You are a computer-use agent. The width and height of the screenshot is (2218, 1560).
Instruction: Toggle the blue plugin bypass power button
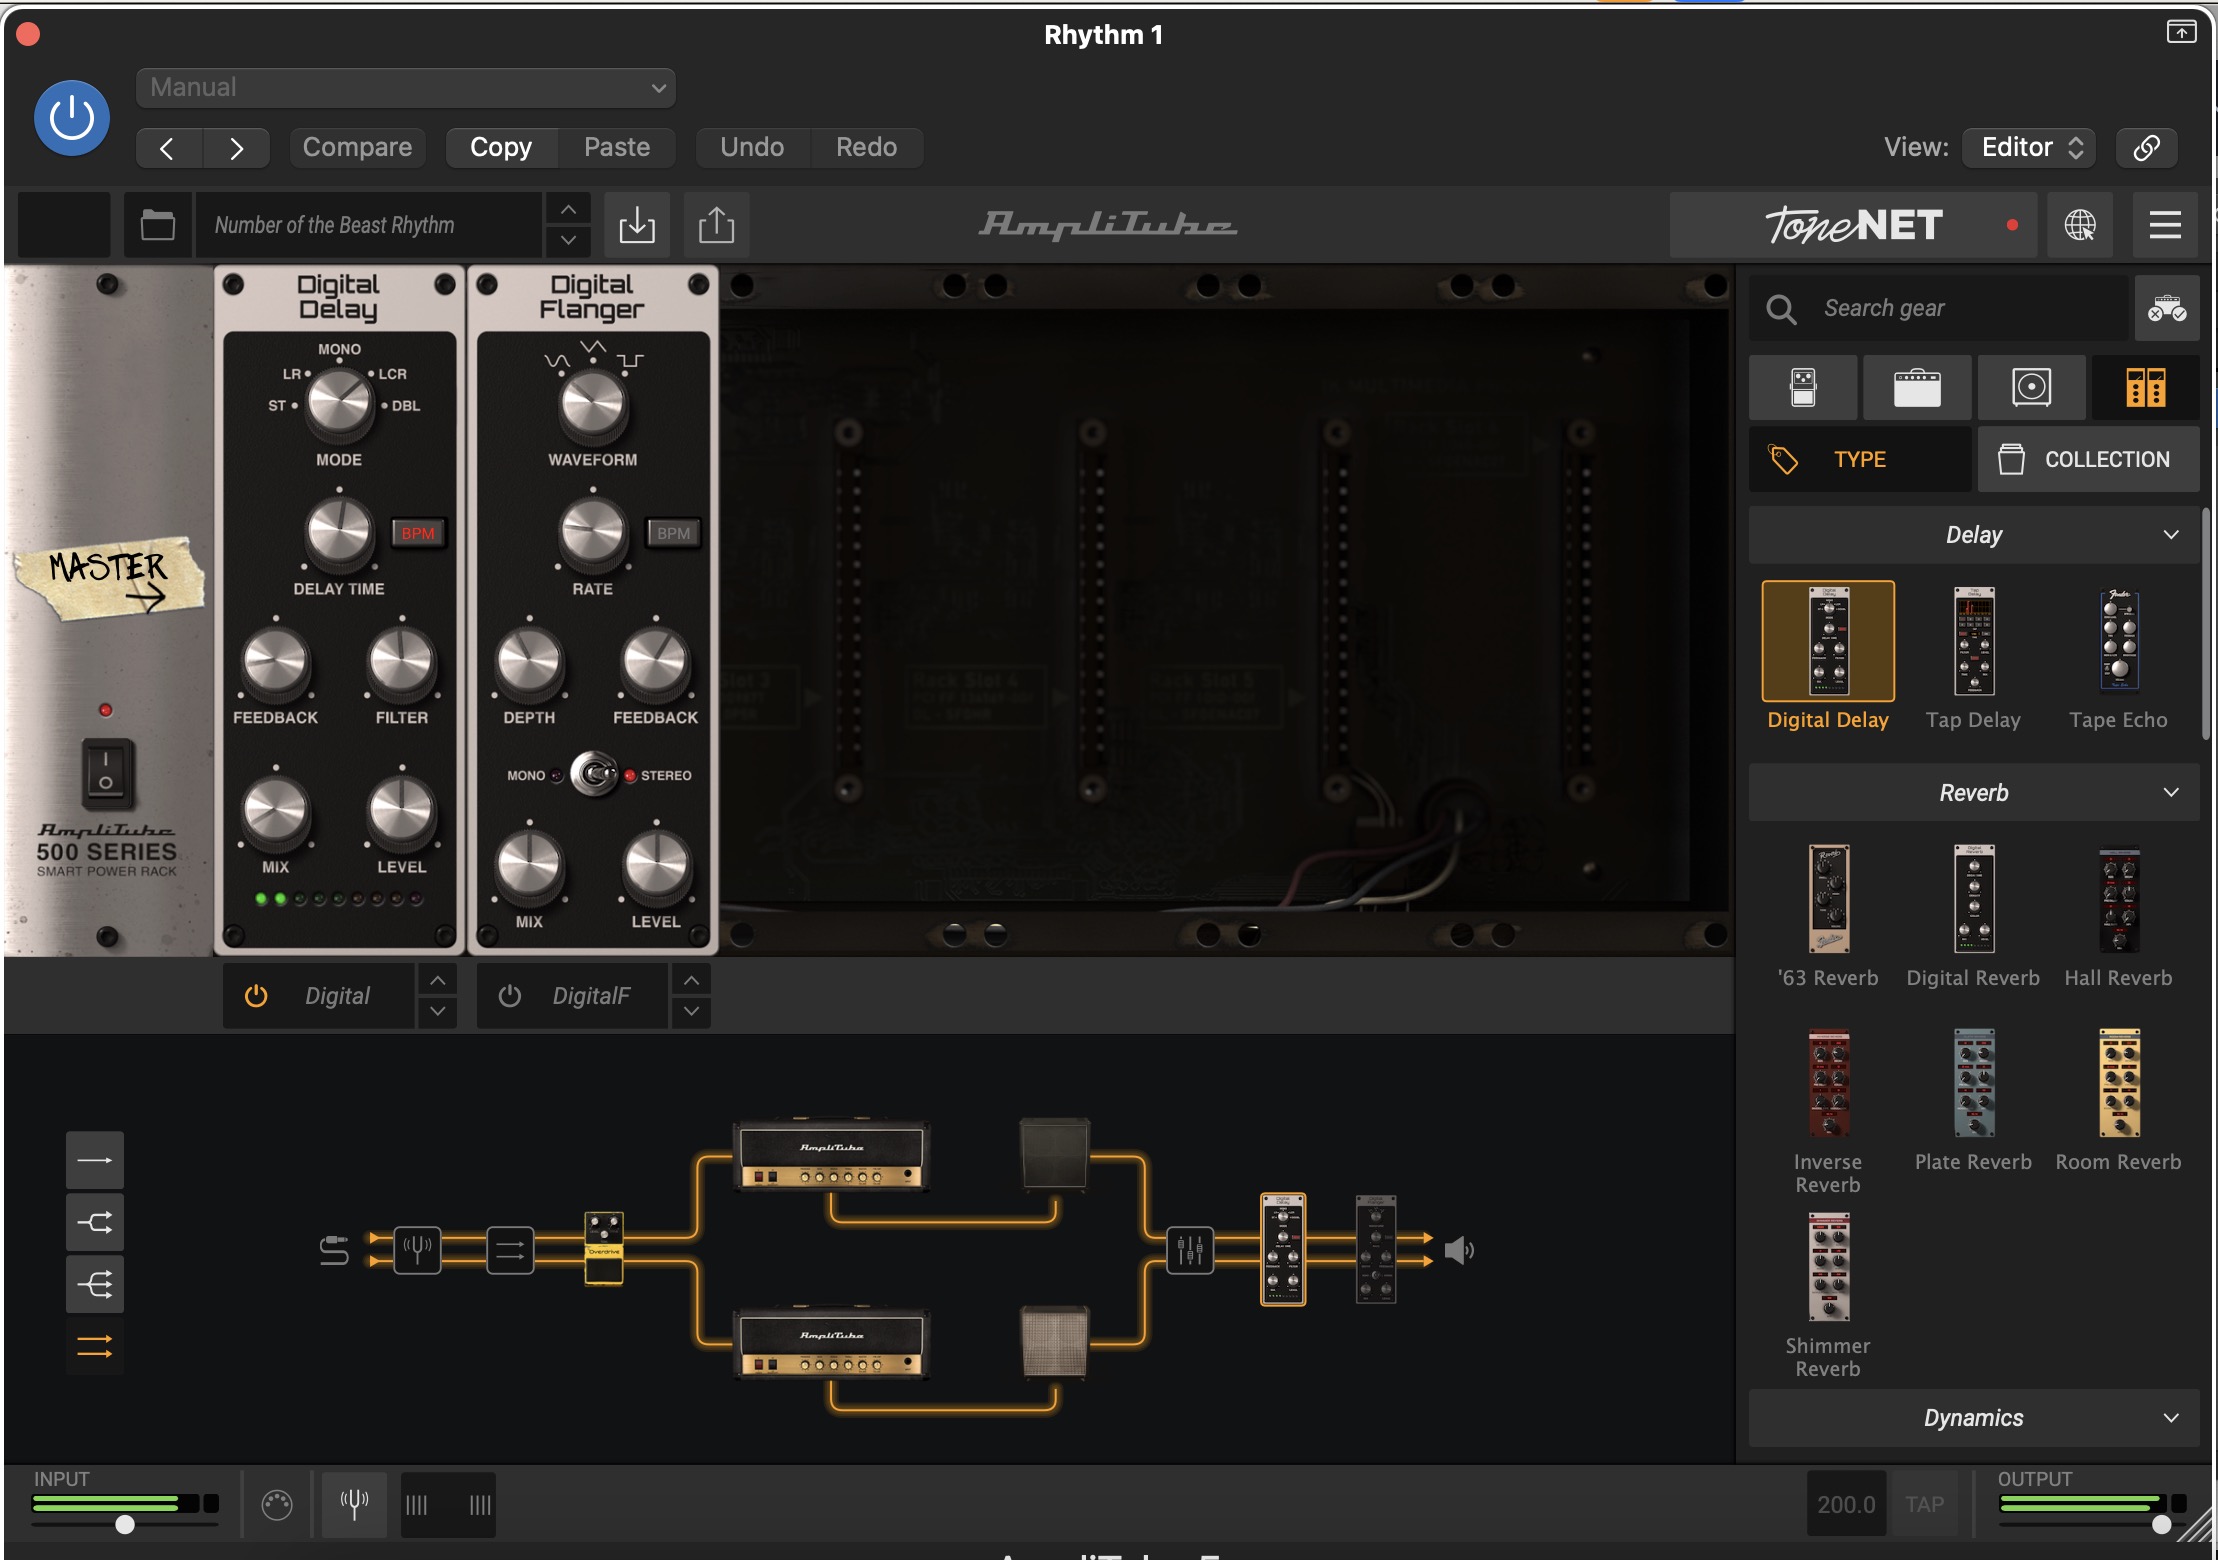point(72,118)
